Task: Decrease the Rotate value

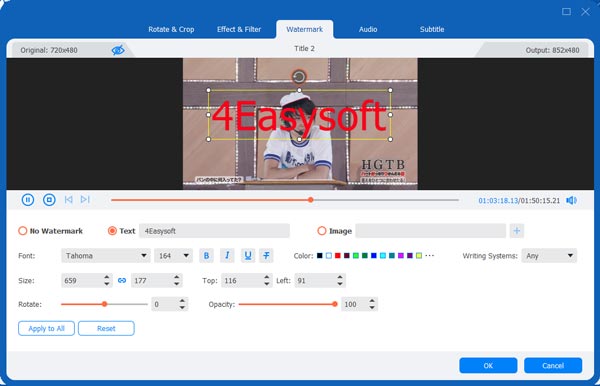Action: tap(182, 308)
